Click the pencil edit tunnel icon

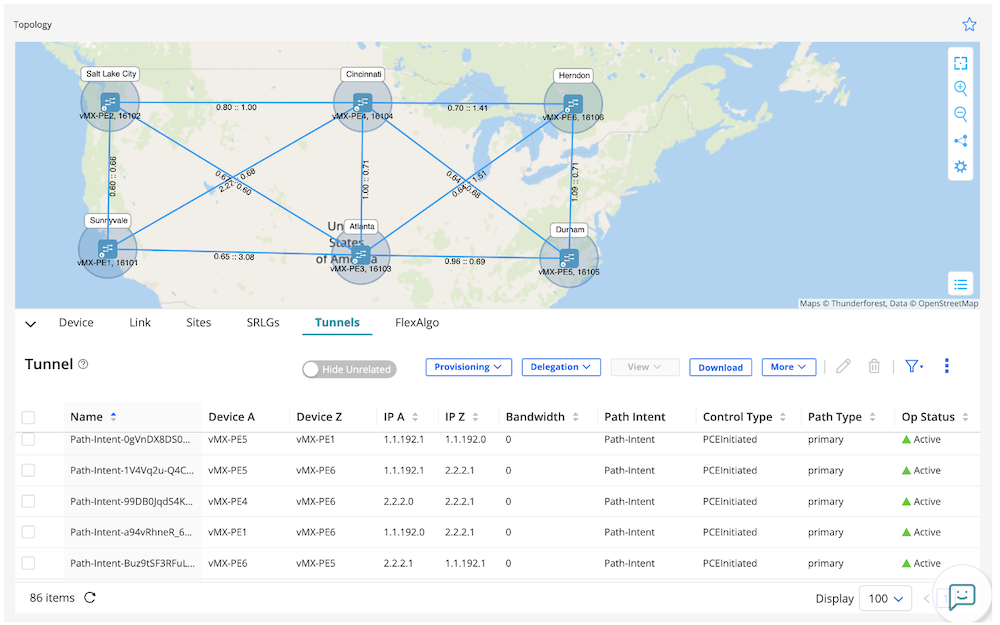pyautogui.click(x=843, y=366)
